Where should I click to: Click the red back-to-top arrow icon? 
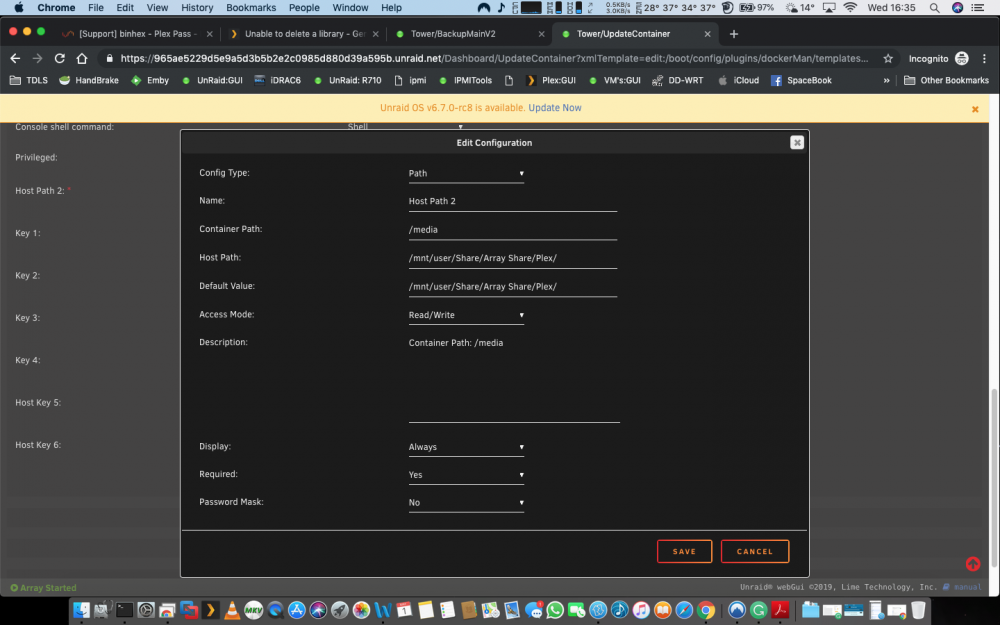pyautogui.click(x=973, y=564)
